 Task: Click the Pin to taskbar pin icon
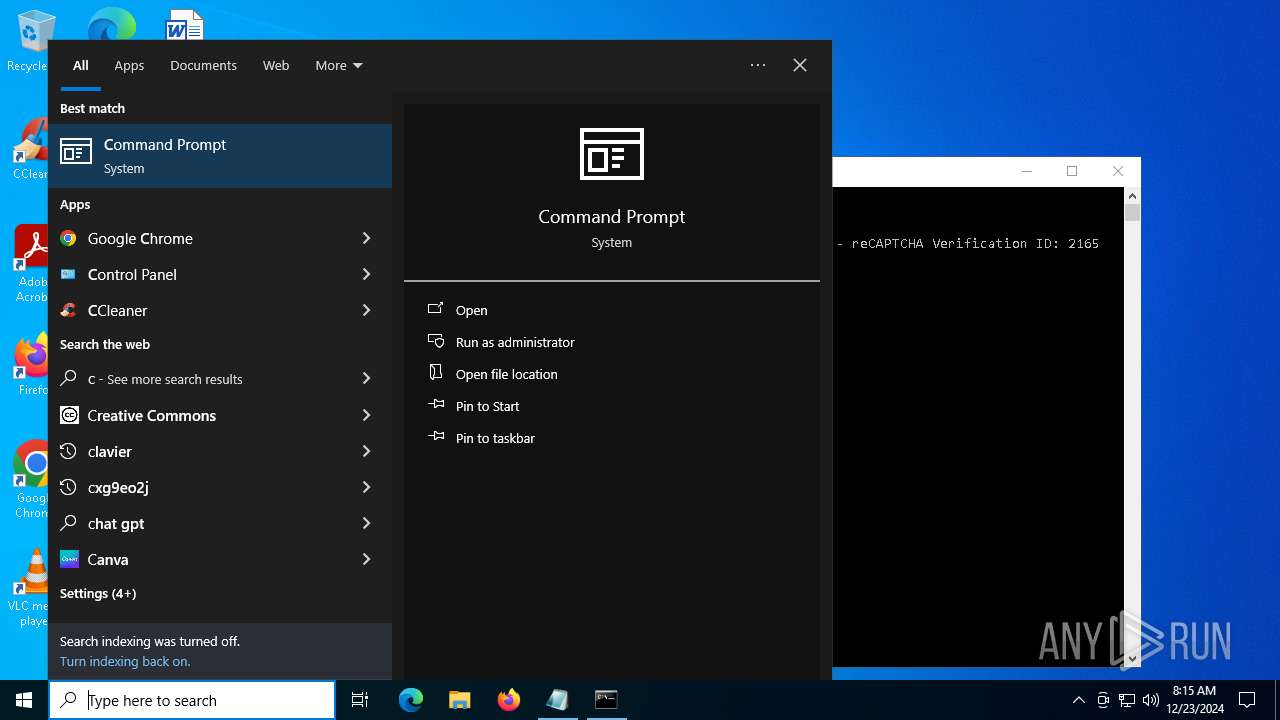tap(436, 437)
